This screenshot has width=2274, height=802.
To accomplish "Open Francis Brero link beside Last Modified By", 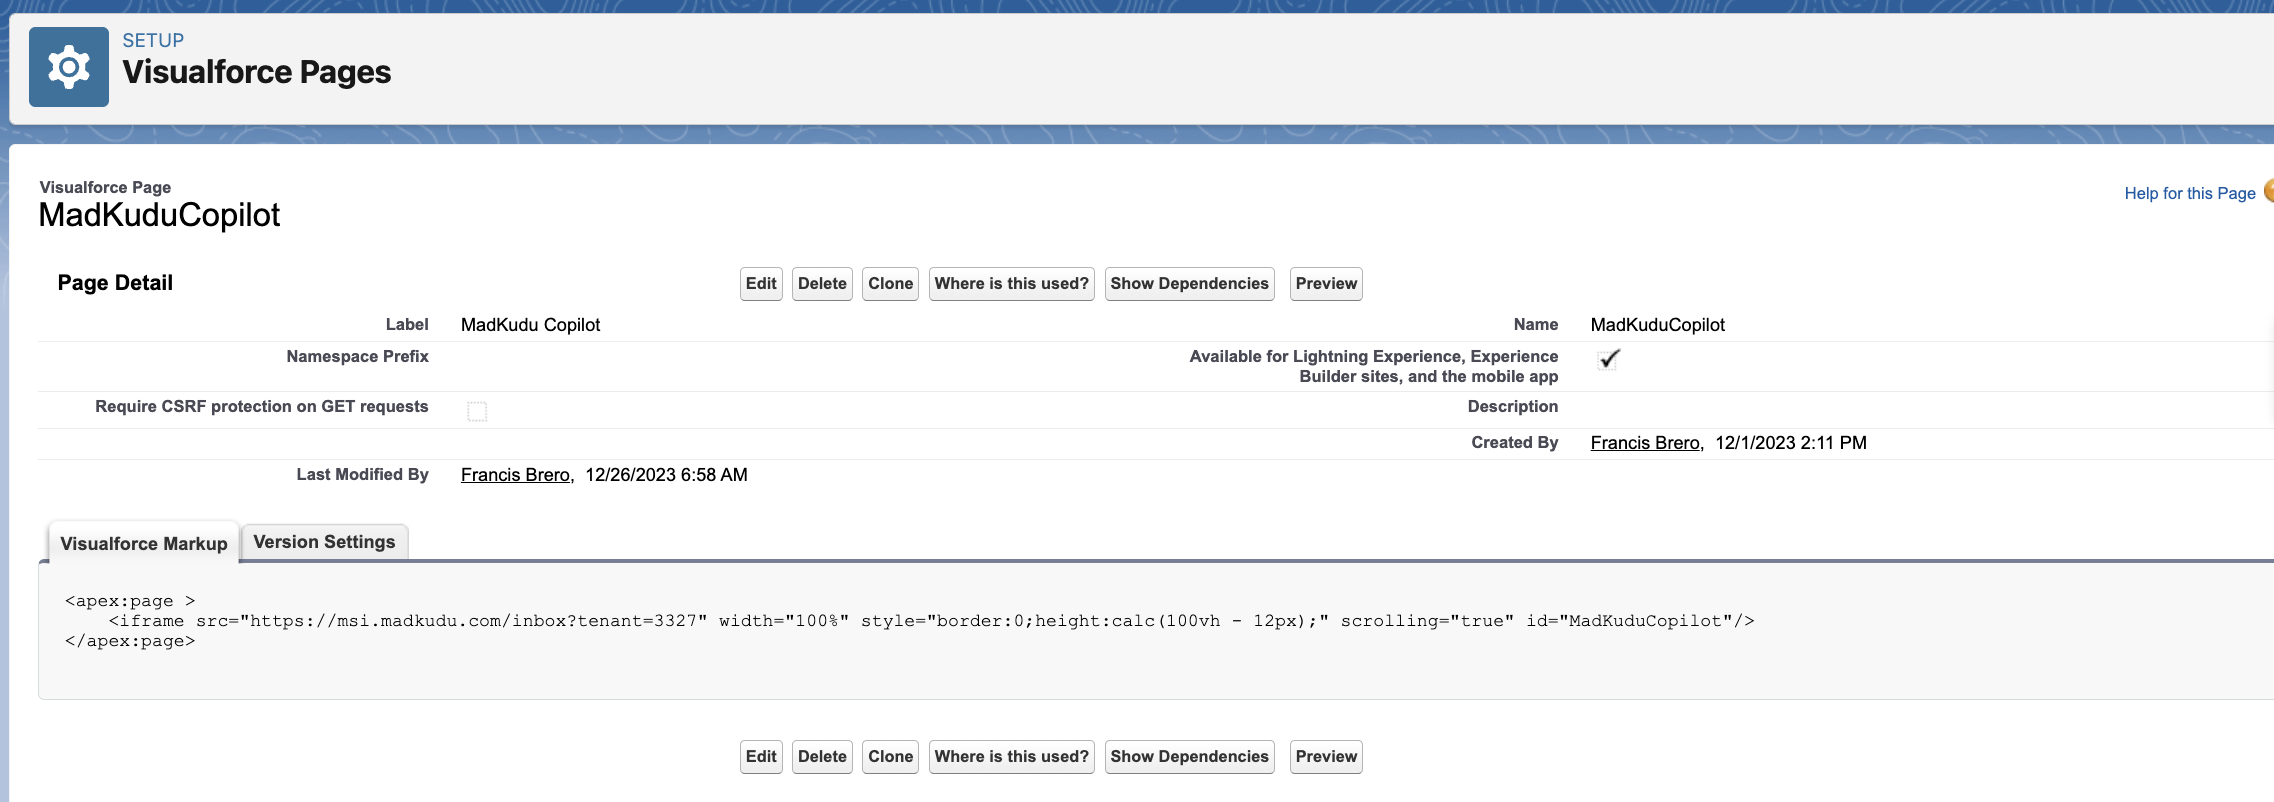I will pos(515,475).
